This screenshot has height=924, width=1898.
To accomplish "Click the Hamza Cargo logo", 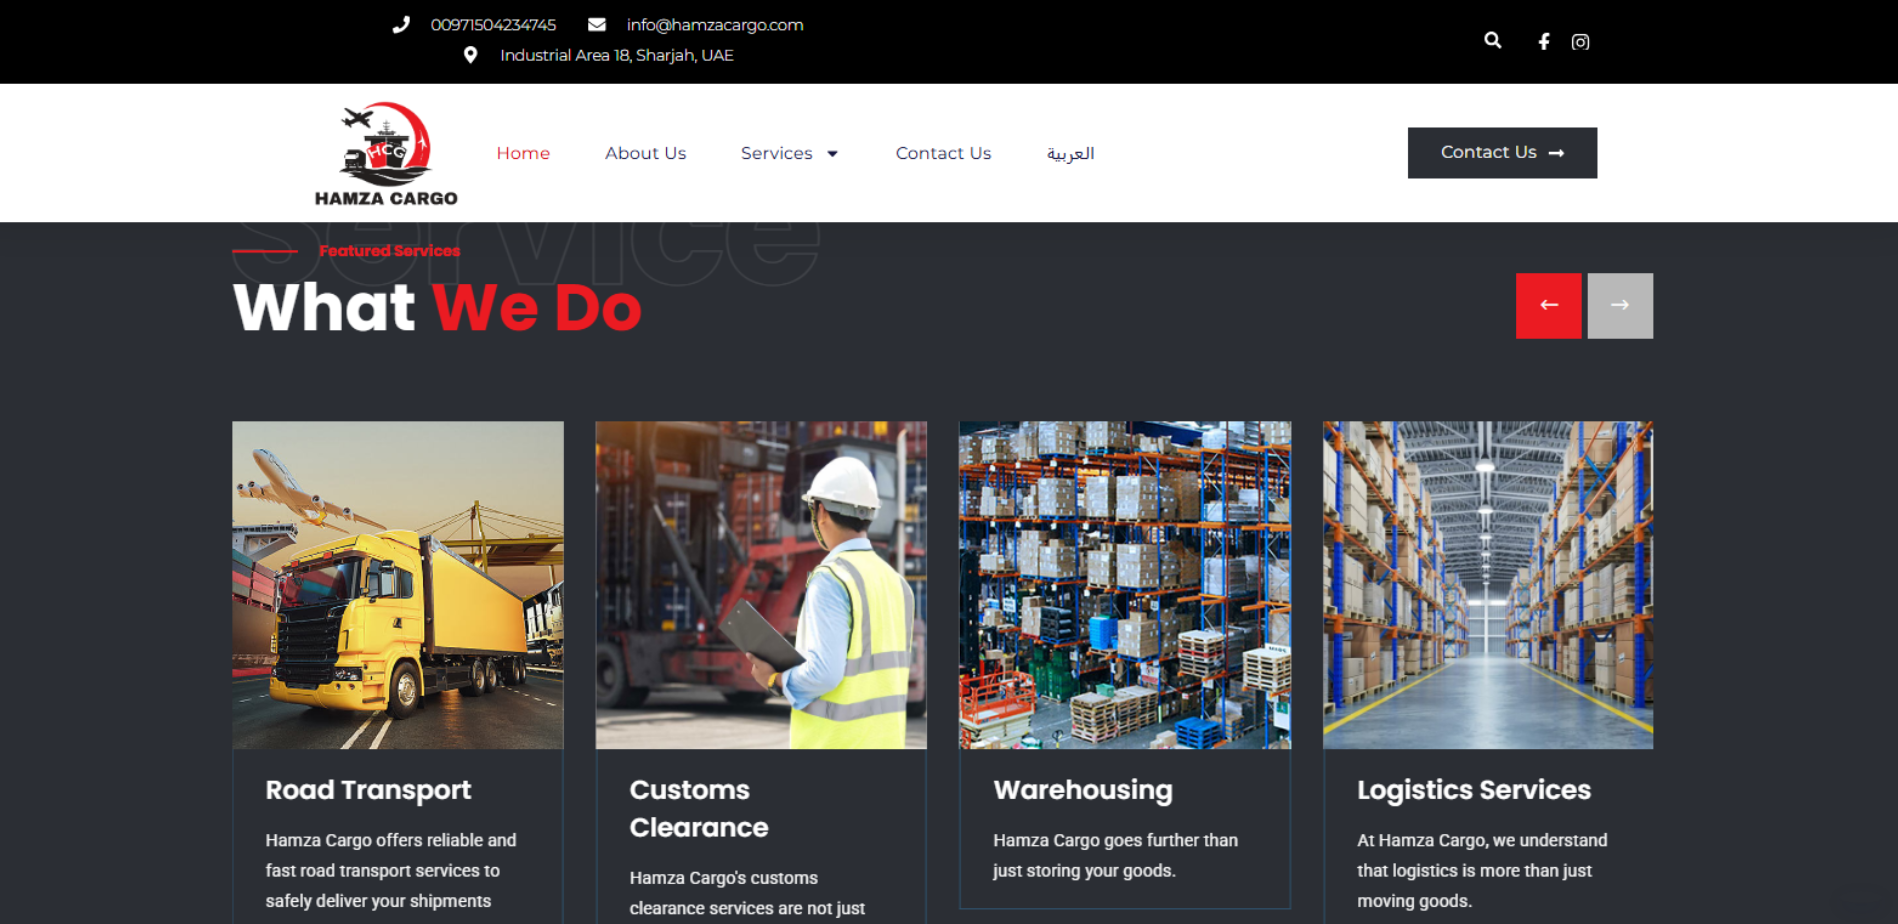I will pyautogui.click(x=386, y=154).
